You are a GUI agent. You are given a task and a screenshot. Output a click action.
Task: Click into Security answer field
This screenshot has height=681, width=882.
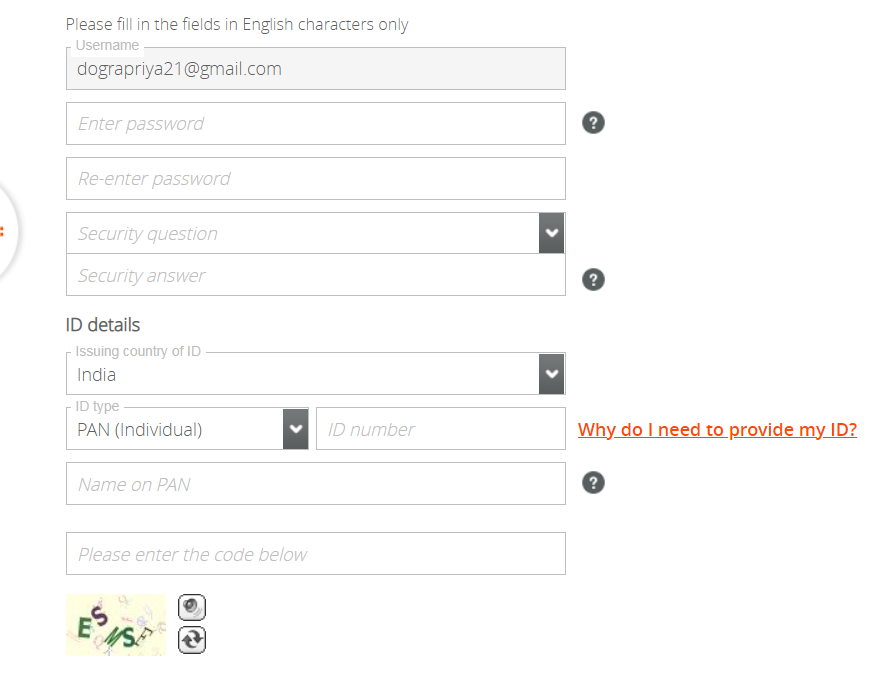[316, 274]
